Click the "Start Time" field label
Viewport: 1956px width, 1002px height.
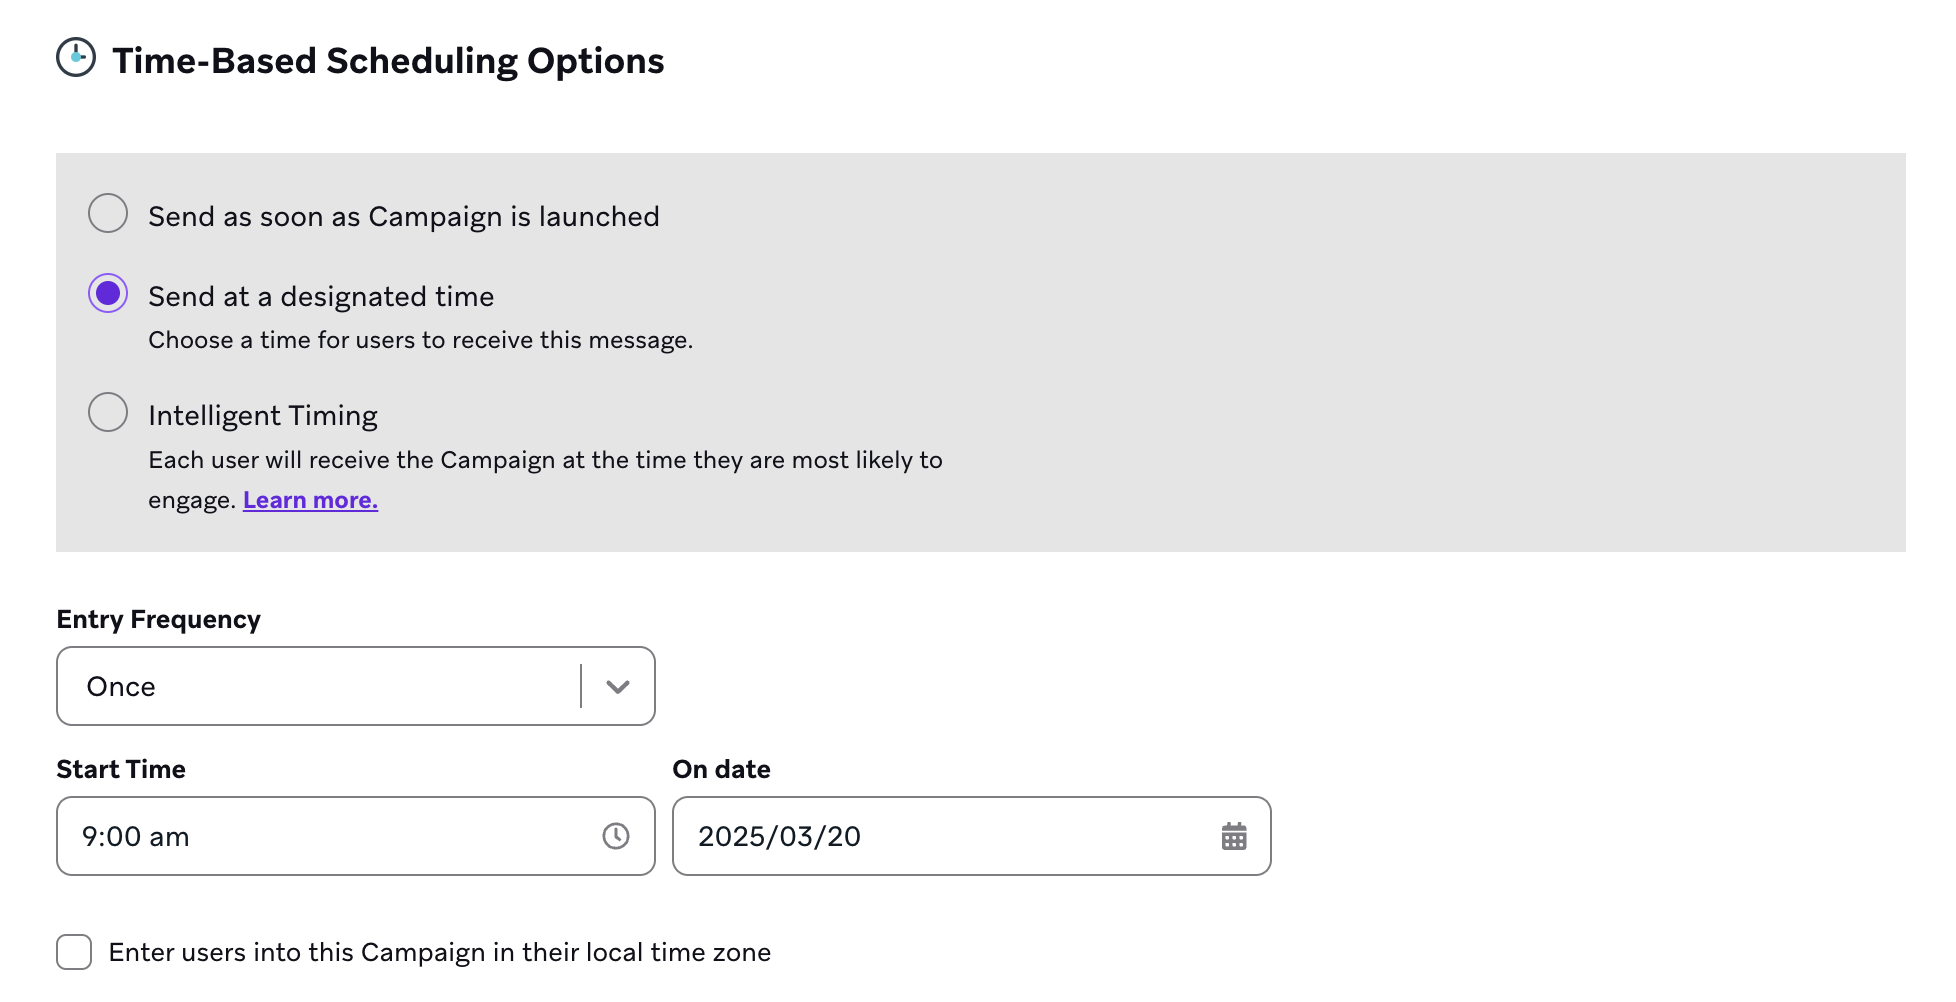pos(121,769)
